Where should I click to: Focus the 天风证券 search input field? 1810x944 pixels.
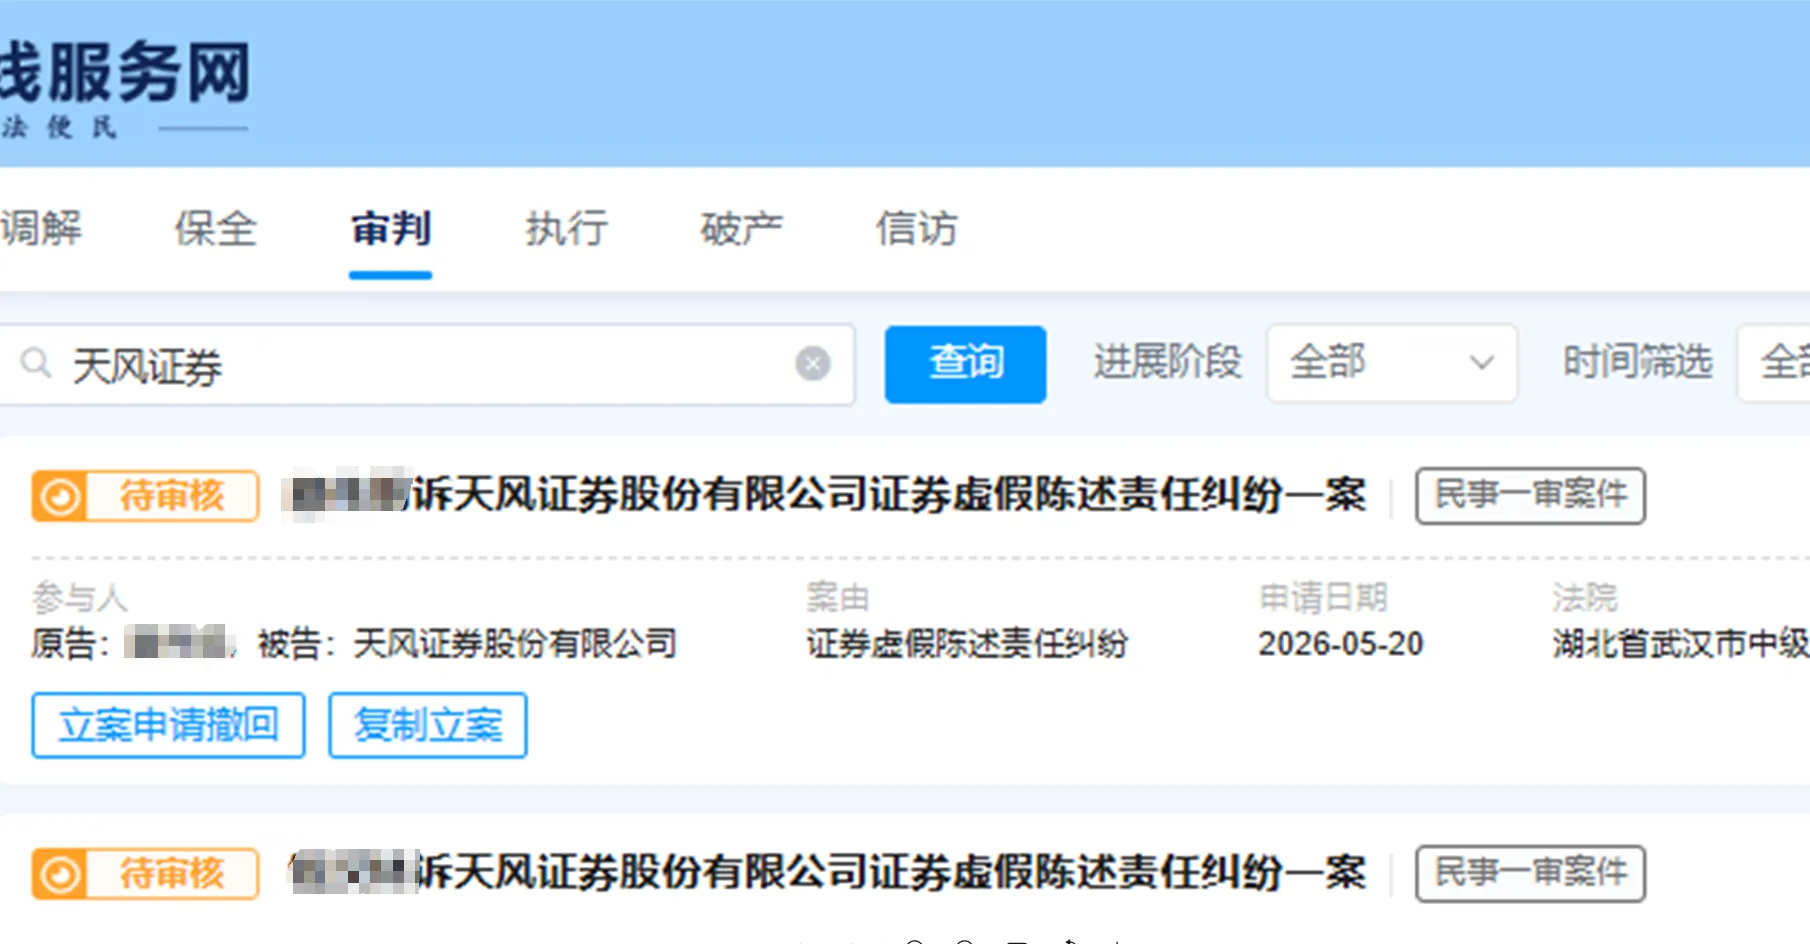(x=428, y=365)
